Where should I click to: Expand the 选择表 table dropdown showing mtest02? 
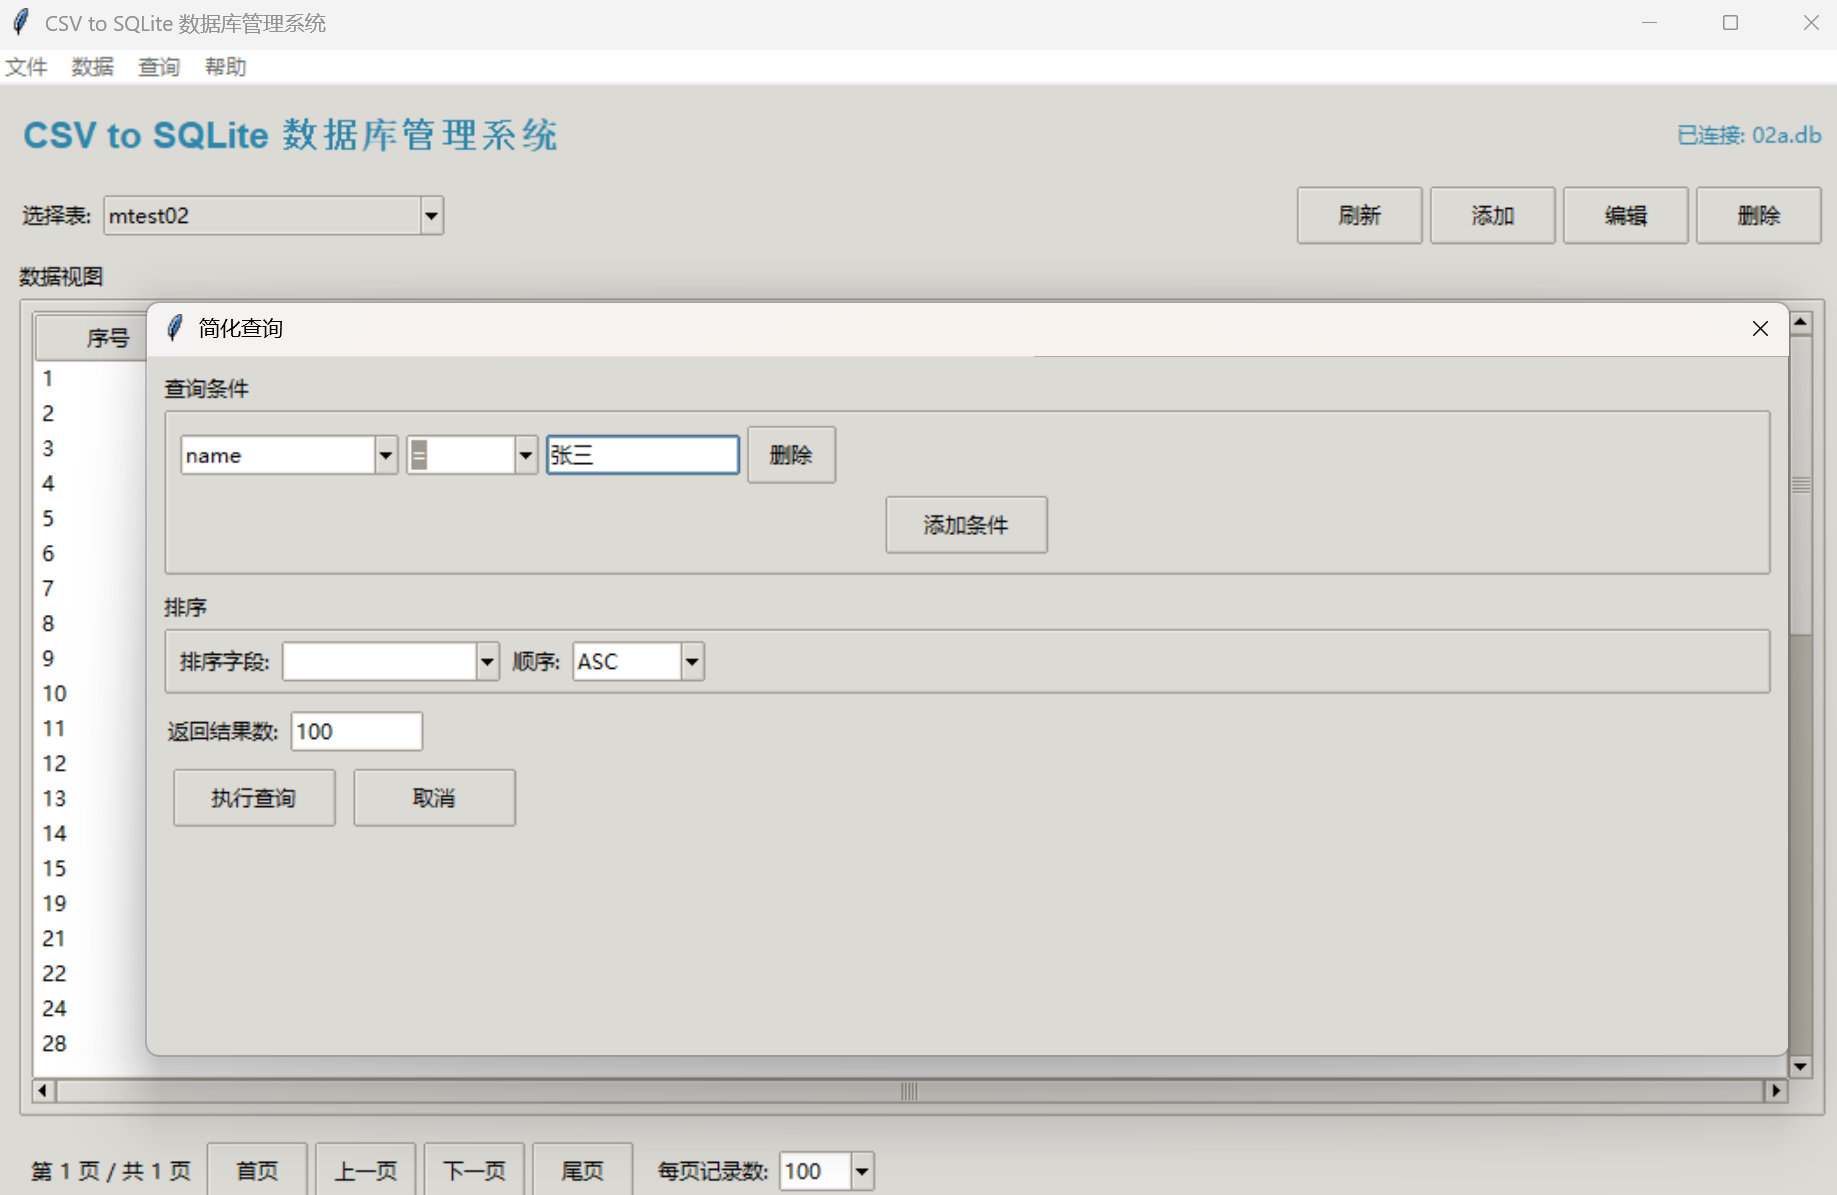[x=430, y=215]
